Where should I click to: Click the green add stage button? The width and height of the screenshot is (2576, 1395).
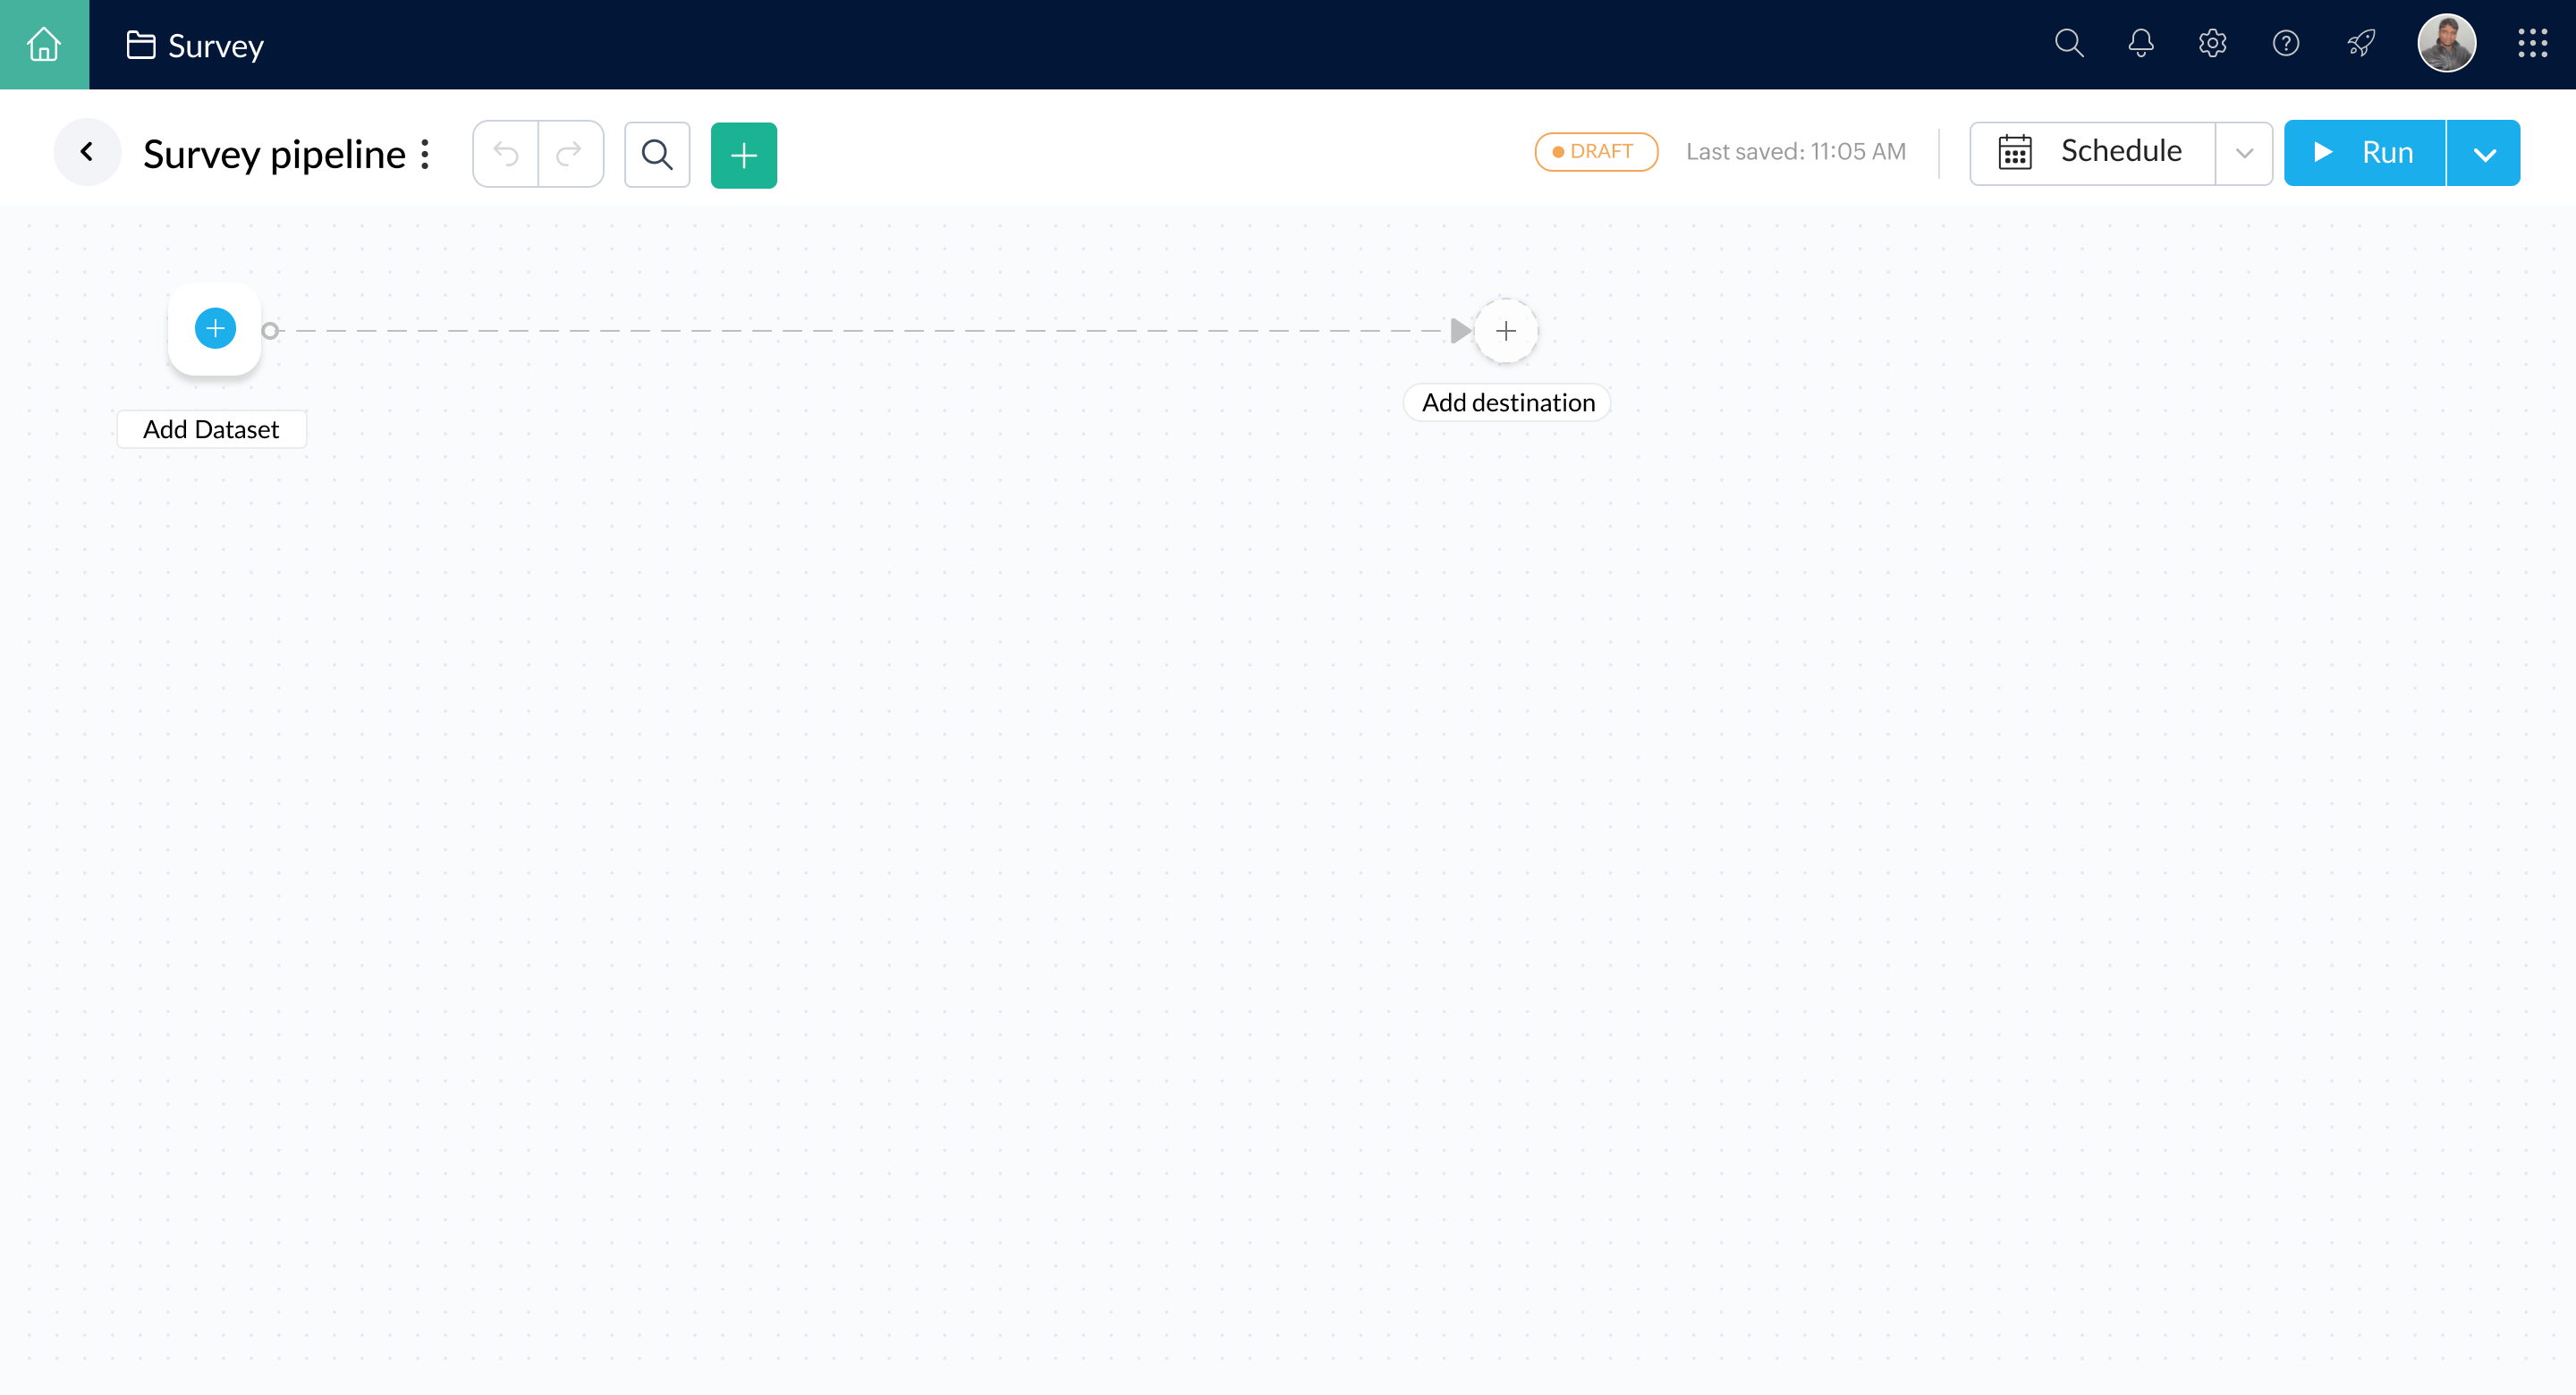click(743, 155)
